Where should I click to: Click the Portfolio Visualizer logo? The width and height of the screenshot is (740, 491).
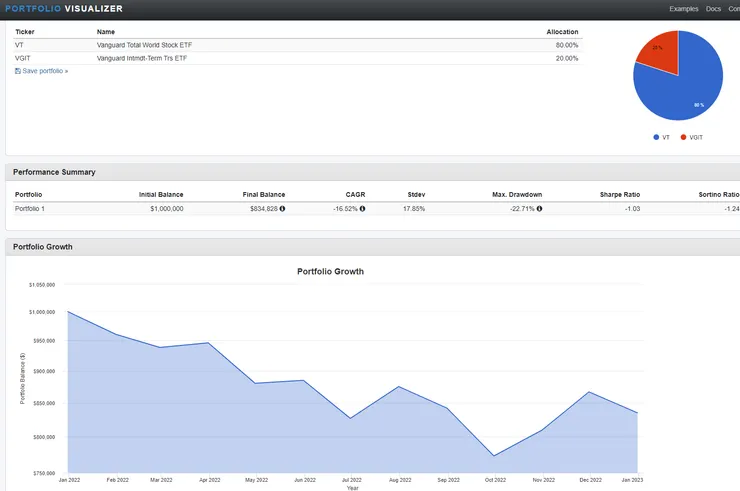coord(64,8)
